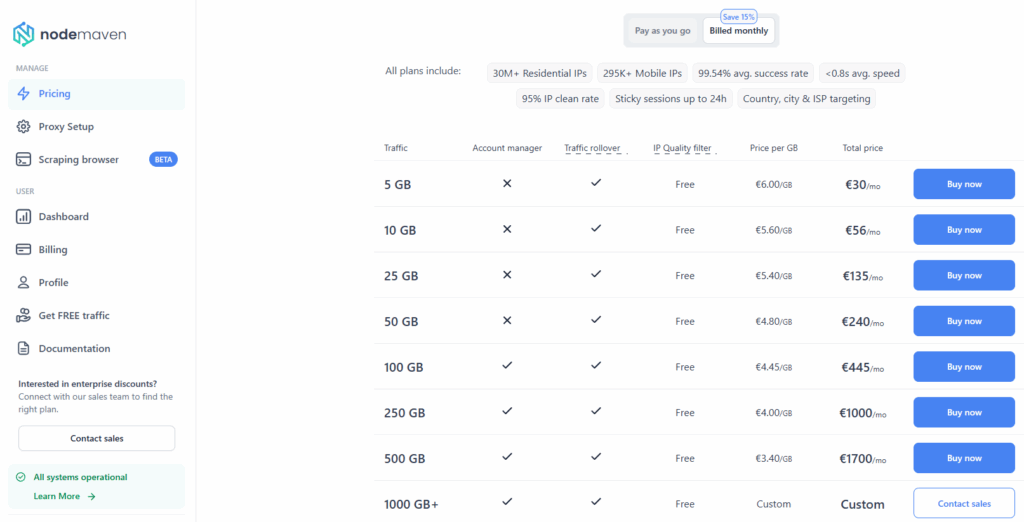Buy the 100 GB plan
1024x522 pixels.
(964, 367)
